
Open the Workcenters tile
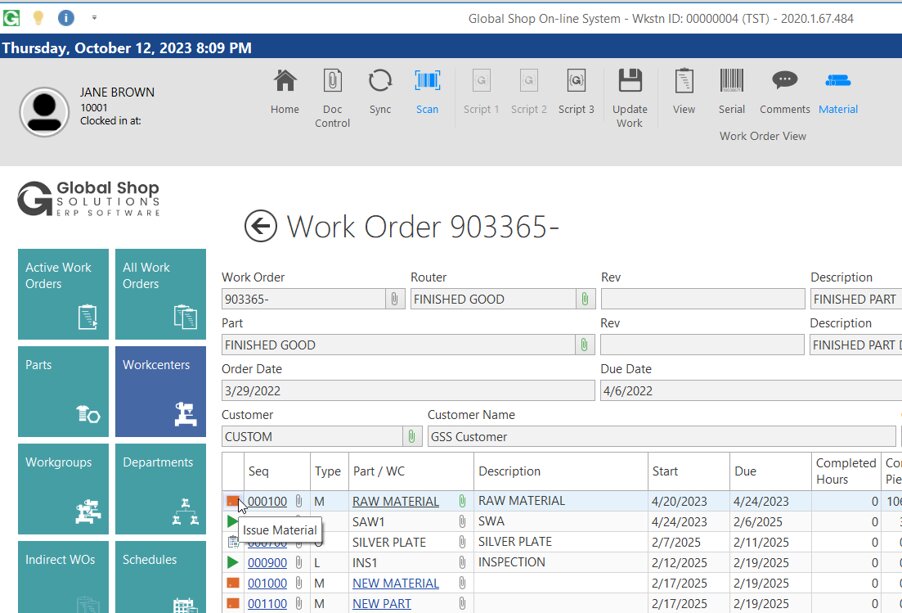coord(160,391)
